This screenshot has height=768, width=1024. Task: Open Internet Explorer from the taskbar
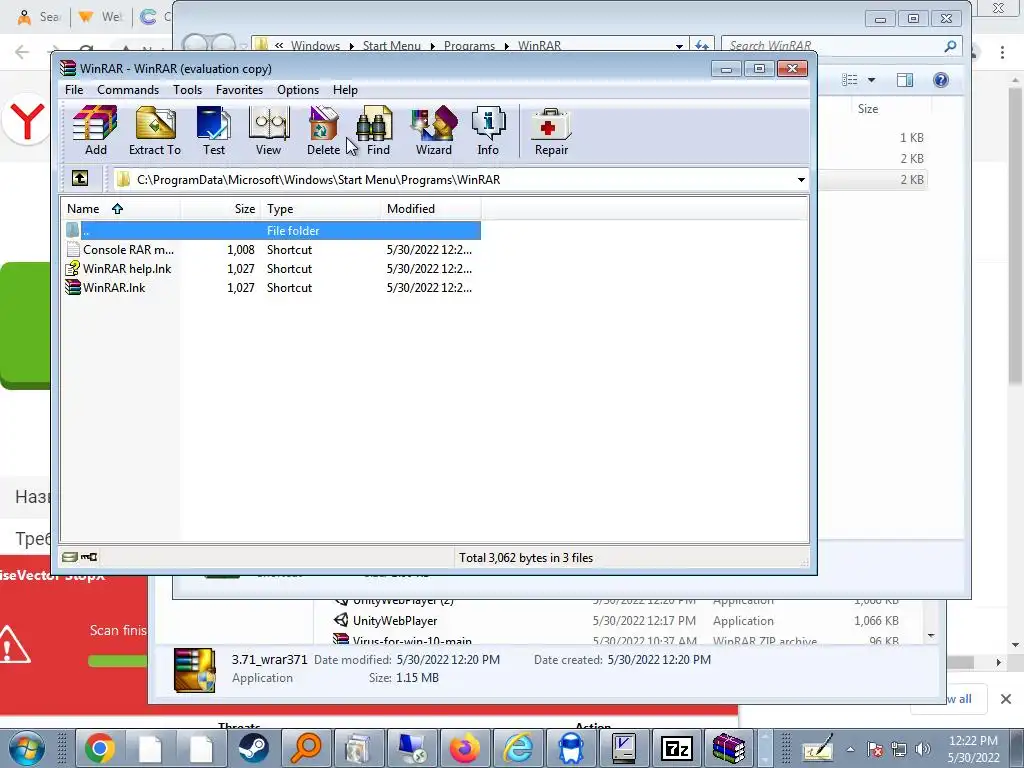(x=518, y=748)
